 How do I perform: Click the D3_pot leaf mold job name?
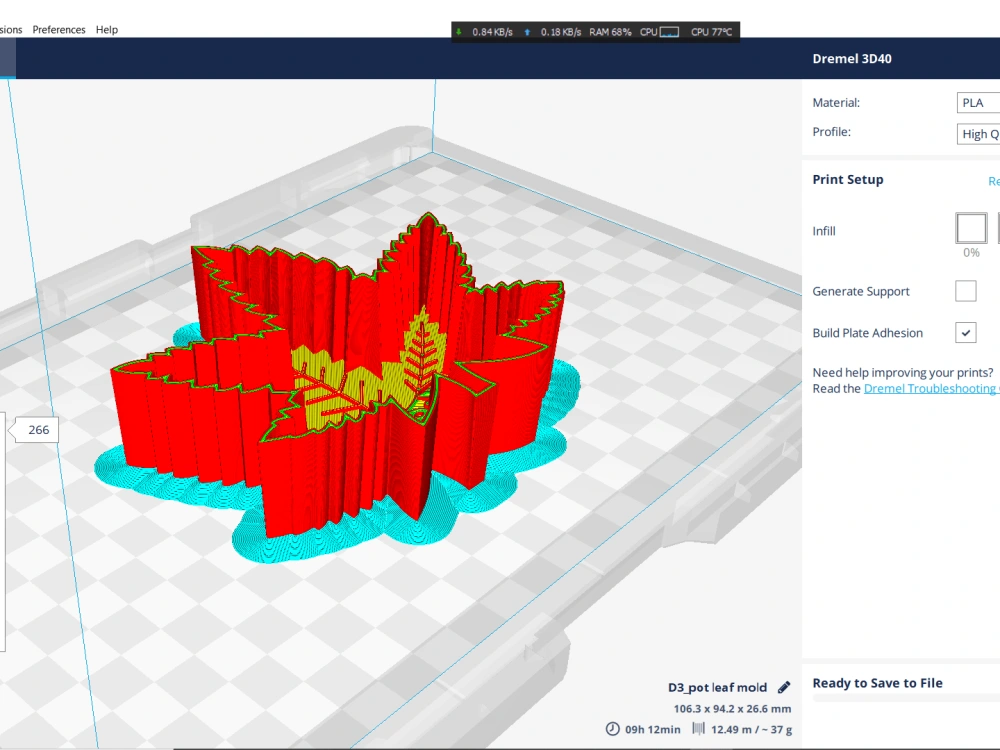717,687
